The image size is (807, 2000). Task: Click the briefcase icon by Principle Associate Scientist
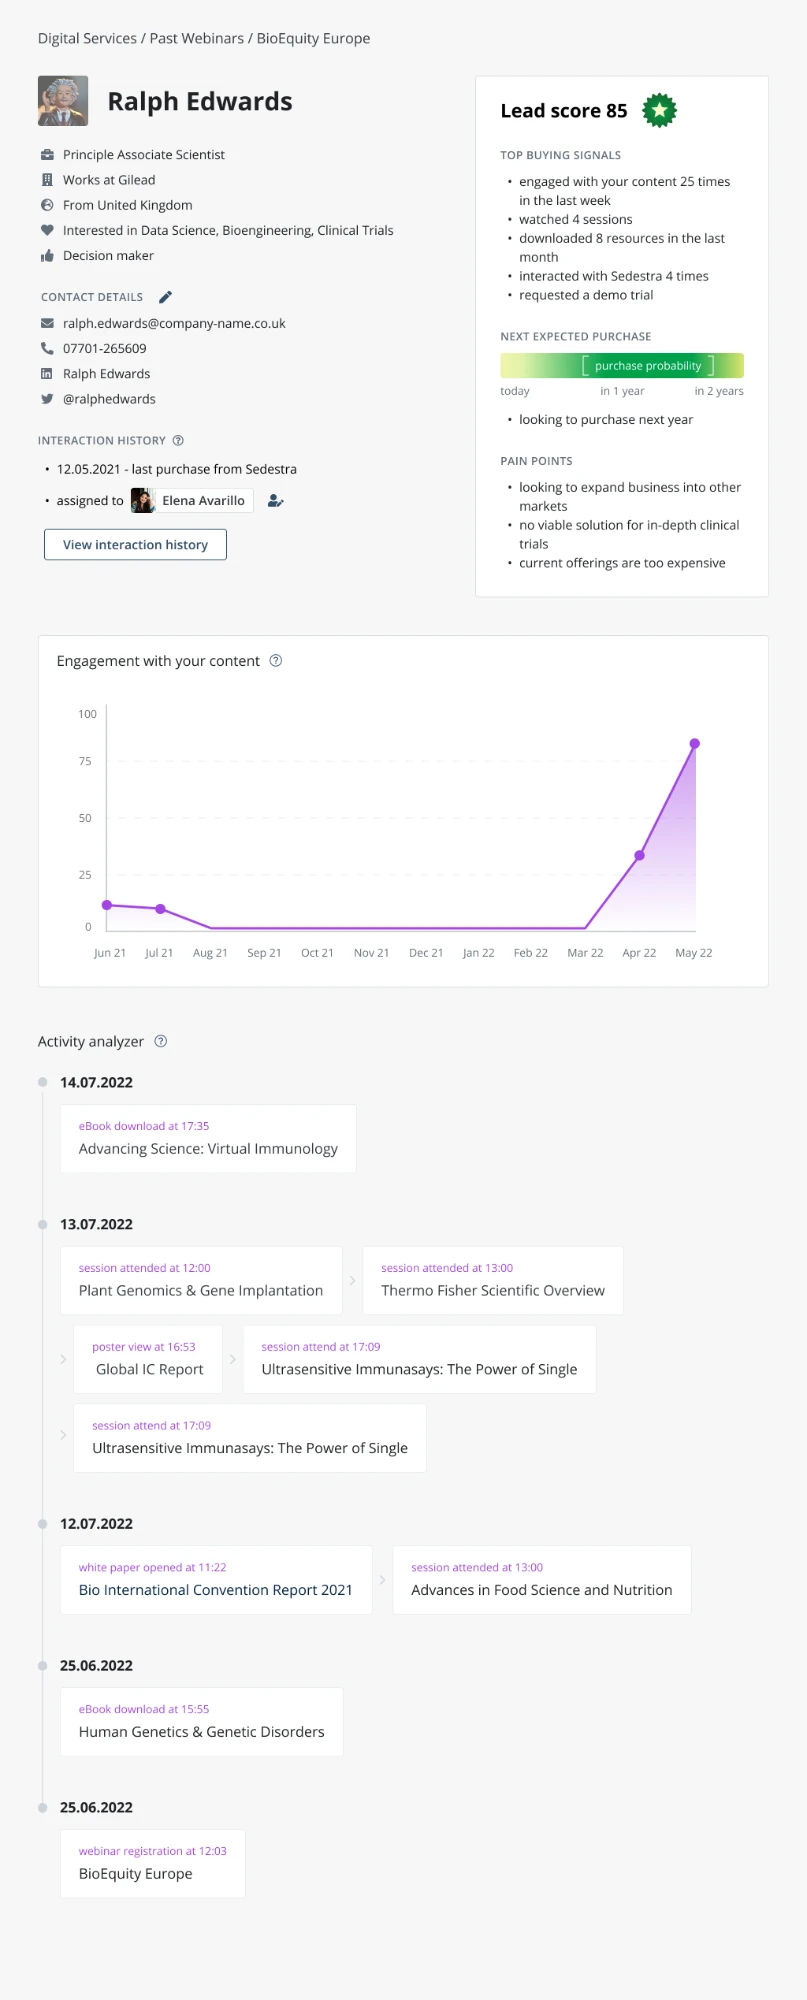coord(47,155)
